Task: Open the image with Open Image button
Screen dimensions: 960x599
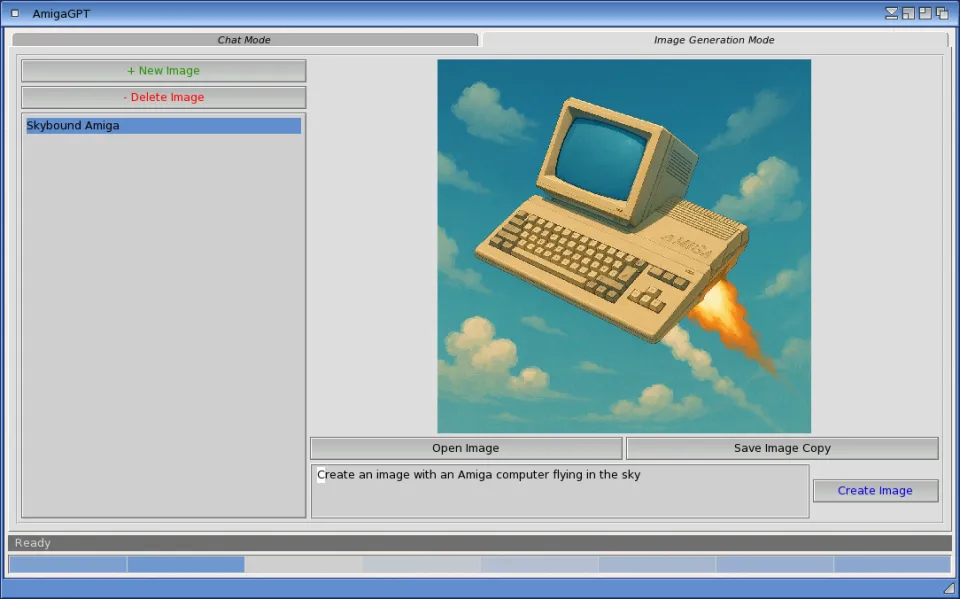Action: [466, 448]
